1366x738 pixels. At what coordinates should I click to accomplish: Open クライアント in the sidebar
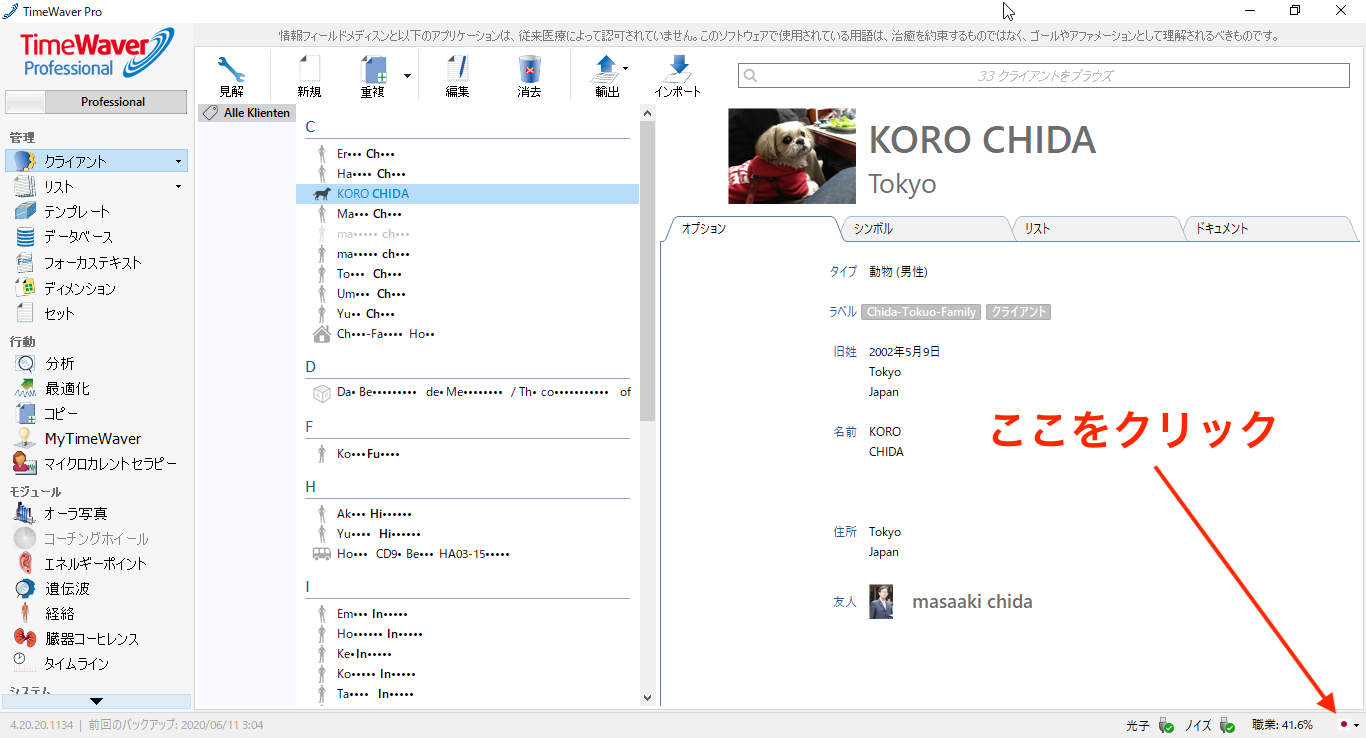96,161
